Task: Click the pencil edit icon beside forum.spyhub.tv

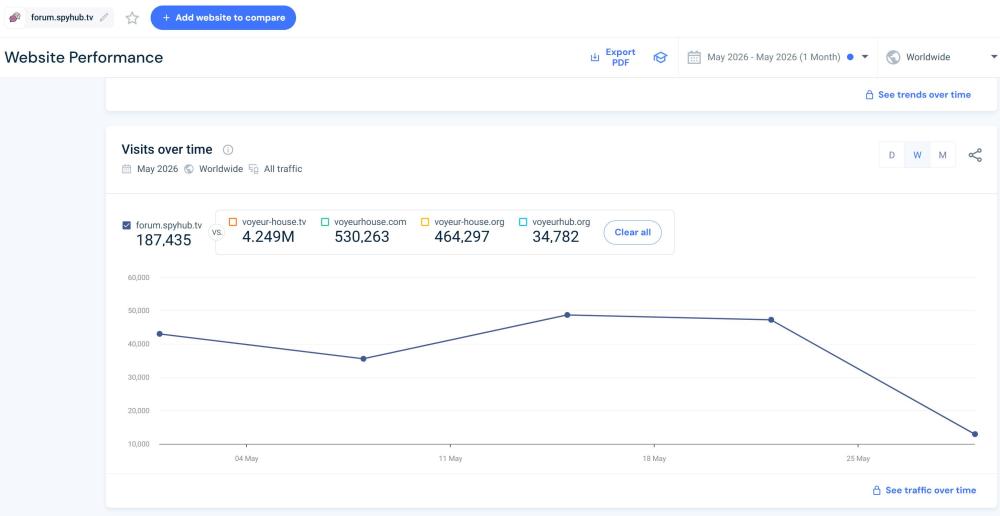Action: click(104, 17)
